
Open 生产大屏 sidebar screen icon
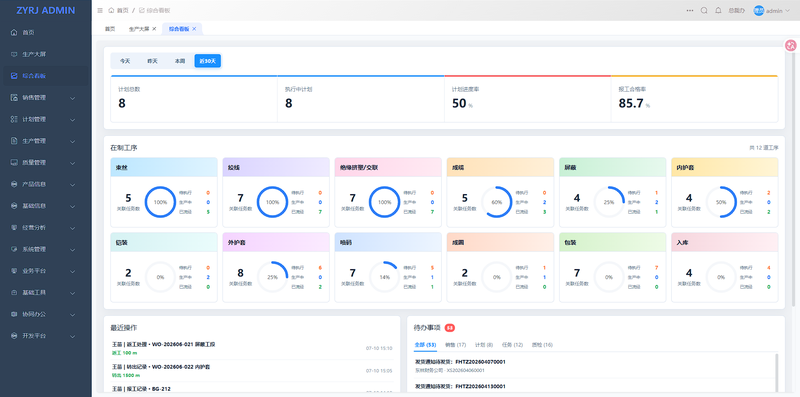point(14,54)
